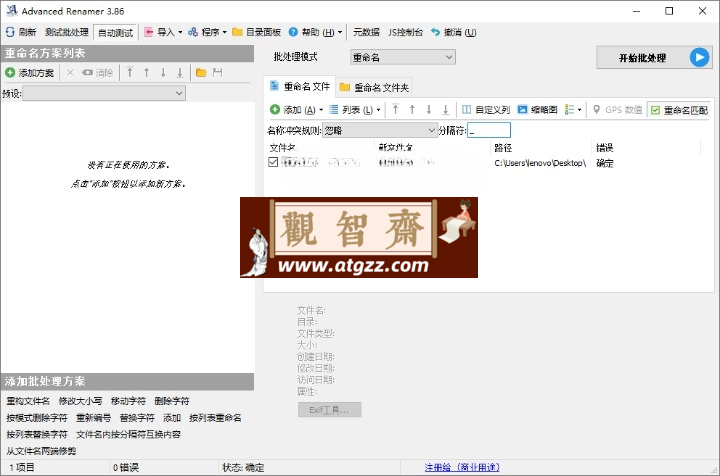Toggle the 自动测试 button
The height and width of the screenshot is (476, 720).
click(116, 33)
